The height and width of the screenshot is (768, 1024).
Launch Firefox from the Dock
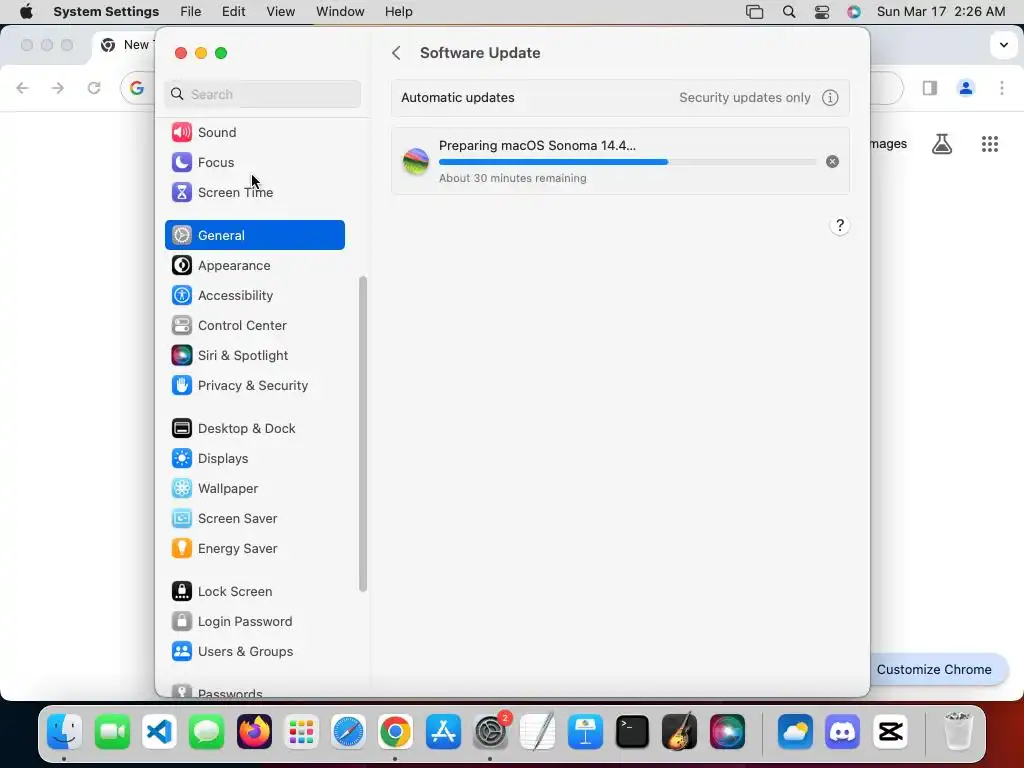click(254, 731)
